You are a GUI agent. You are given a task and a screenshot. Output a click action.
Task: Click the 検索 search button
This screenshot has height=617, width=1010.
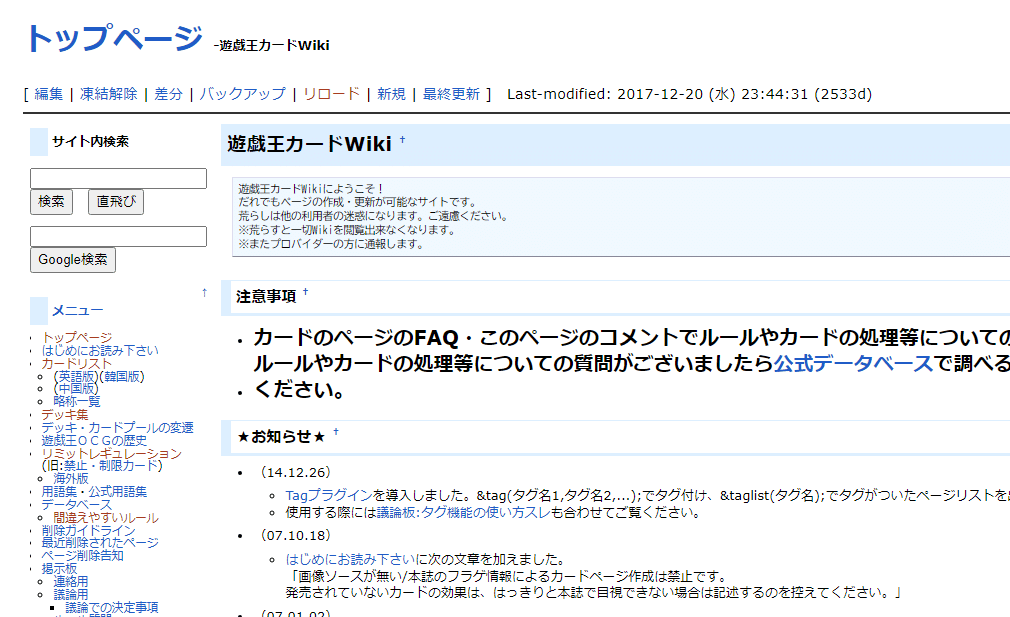[x=52, y=202]
